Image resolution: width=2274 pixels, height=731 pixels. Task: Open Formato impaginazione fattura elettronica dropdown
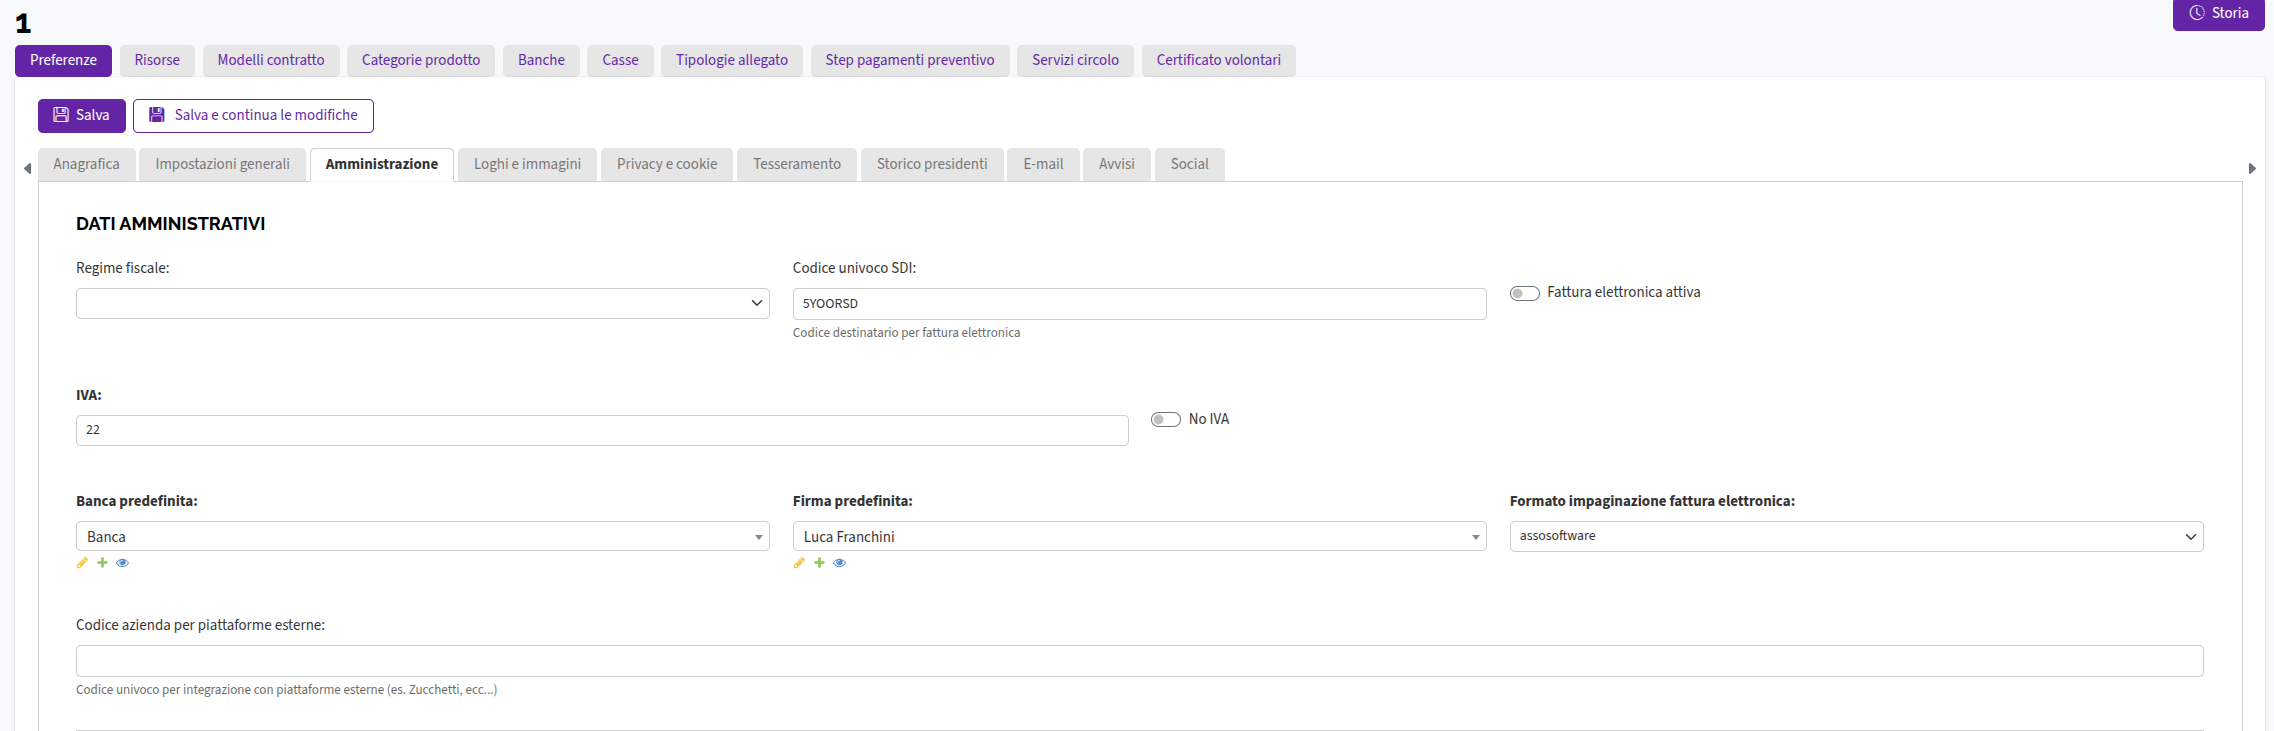click(1856, 536)
